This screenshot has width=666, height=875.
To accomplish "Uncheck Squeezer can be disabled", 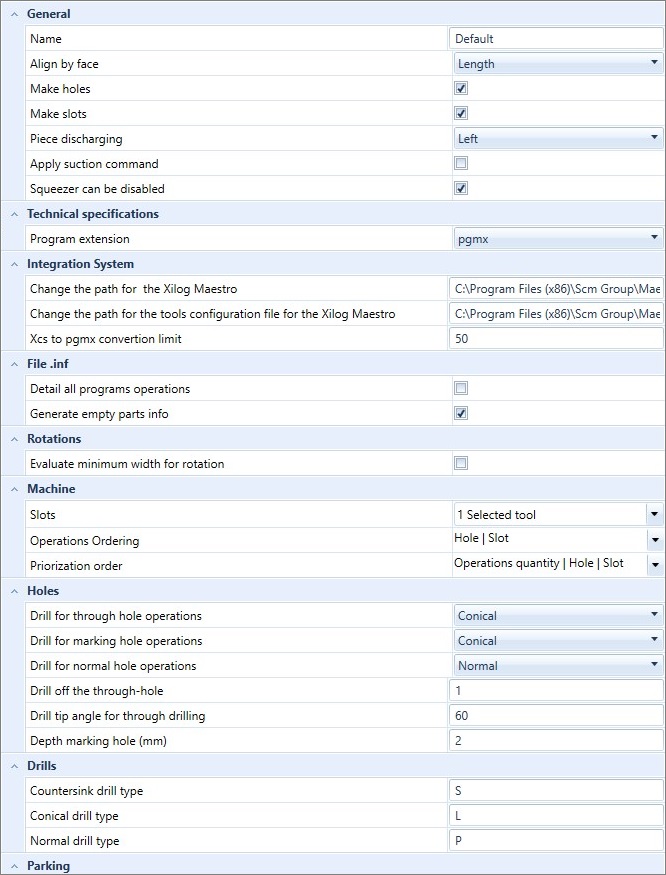I will [461, 188].
